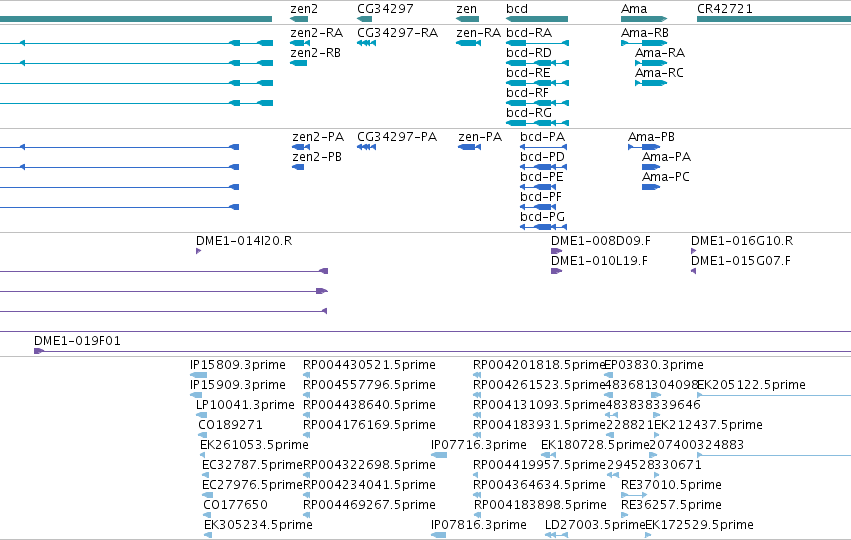Open the EK212437.5prime EST
The width and height of the screenshot is (851, 540).
708,425
